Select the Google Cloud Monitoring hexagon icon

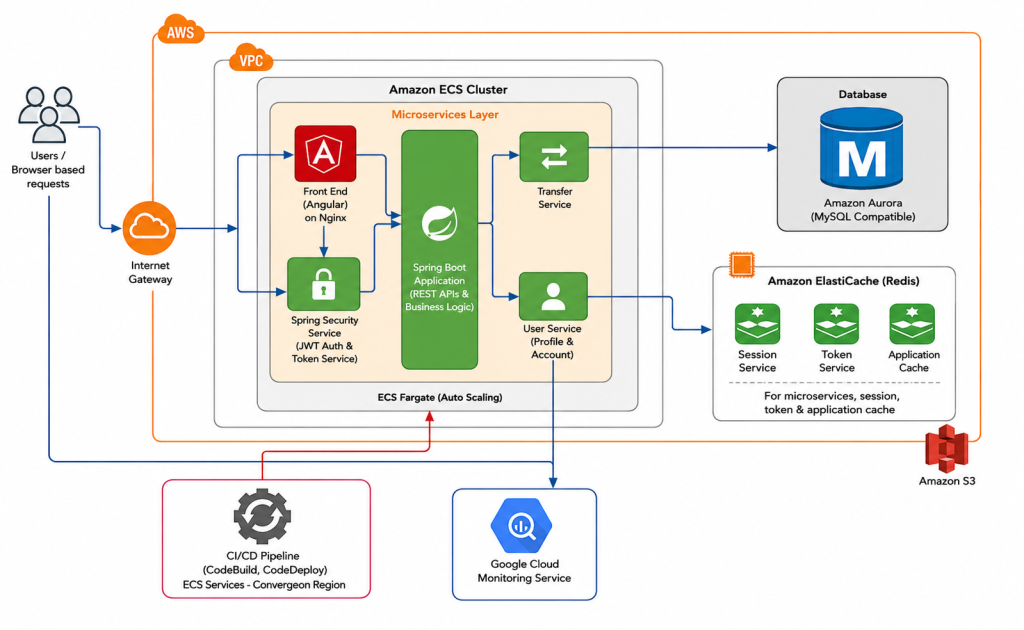(x=521, y=525)
